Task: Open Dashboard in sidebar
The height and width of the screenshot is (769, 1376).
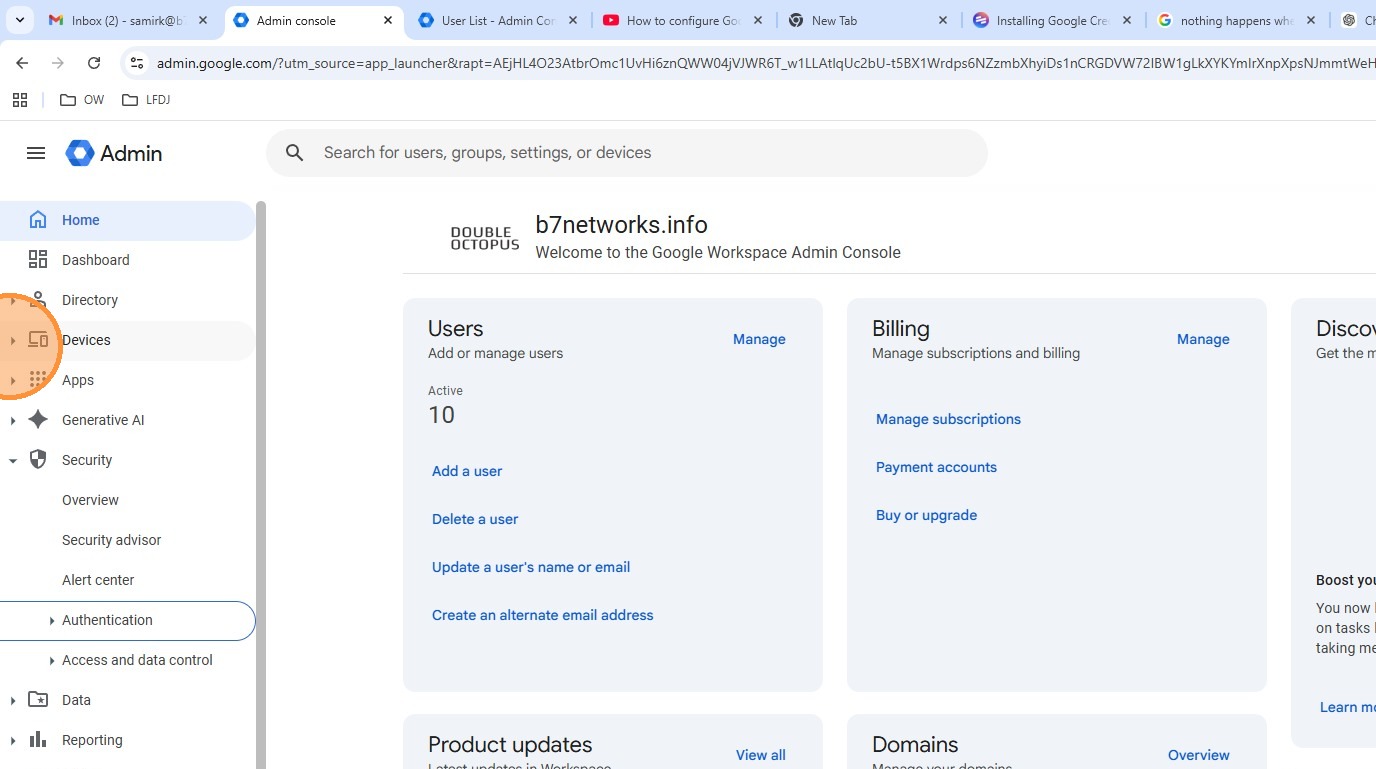Action: point(128,260)
